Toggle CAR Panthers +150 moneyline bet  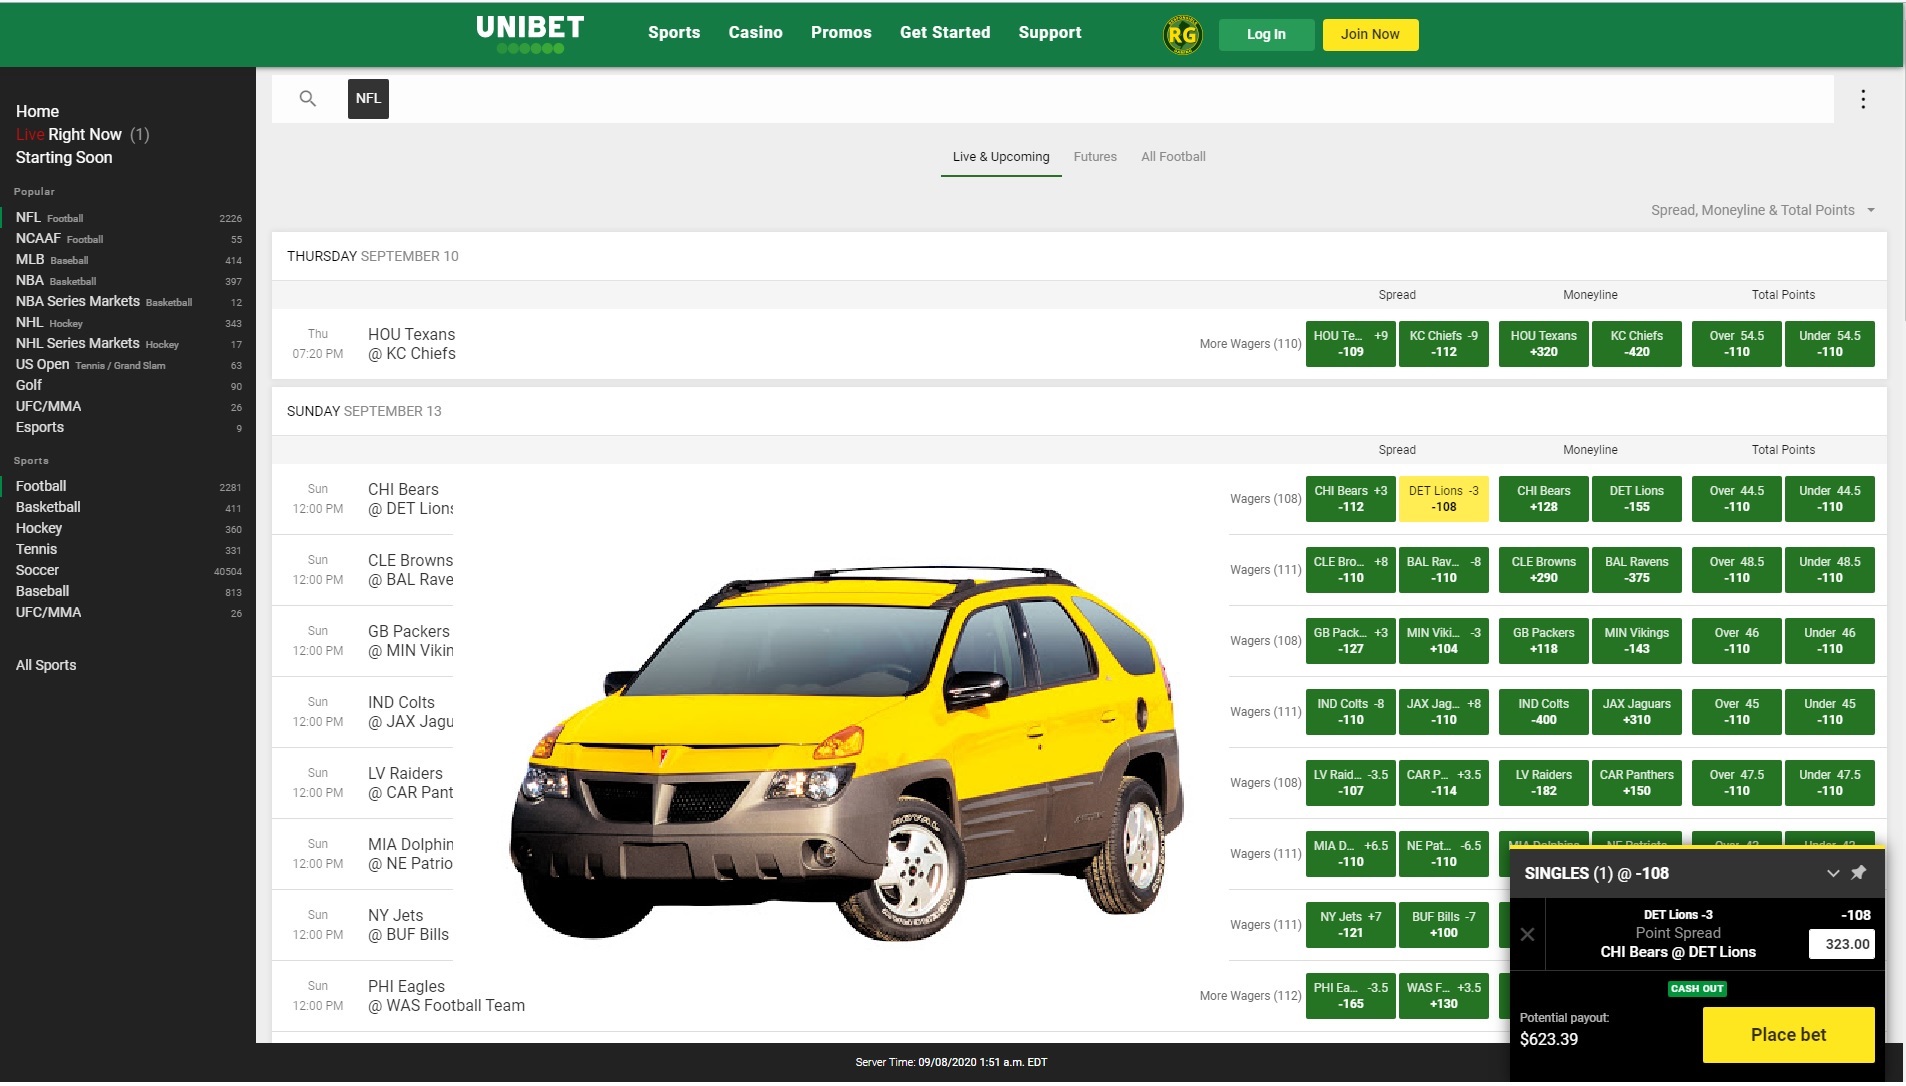click(1636, 783)
